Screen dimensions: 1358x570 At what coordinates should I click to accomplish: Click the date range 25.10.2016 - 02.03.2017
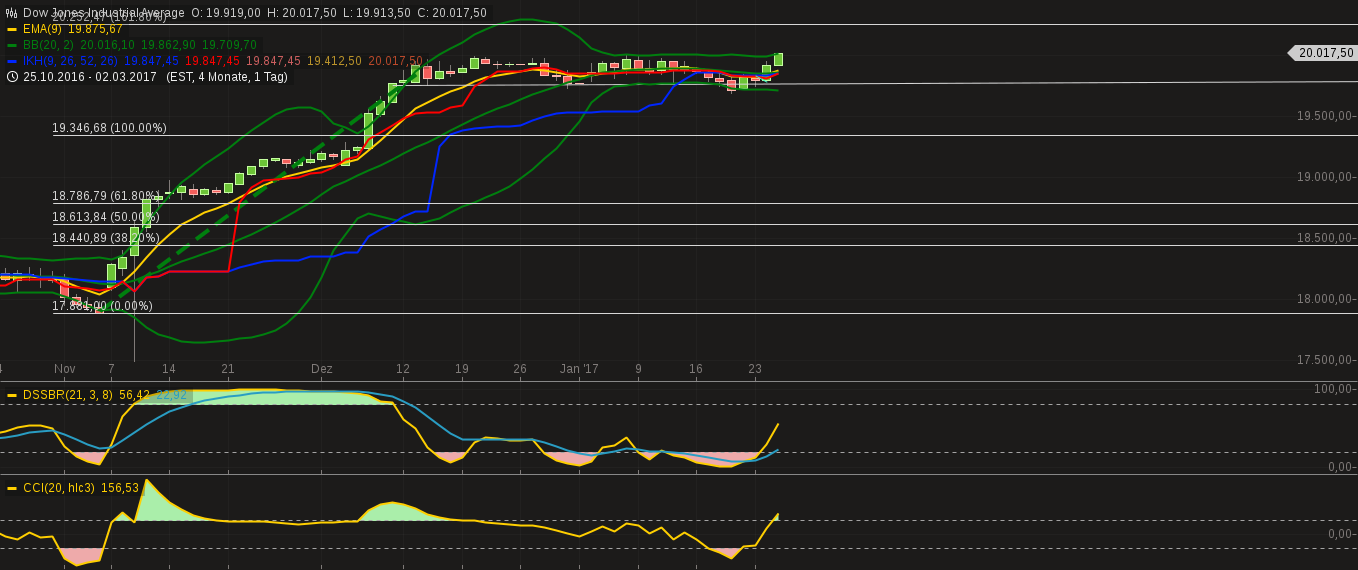click(x=90, y=77)
